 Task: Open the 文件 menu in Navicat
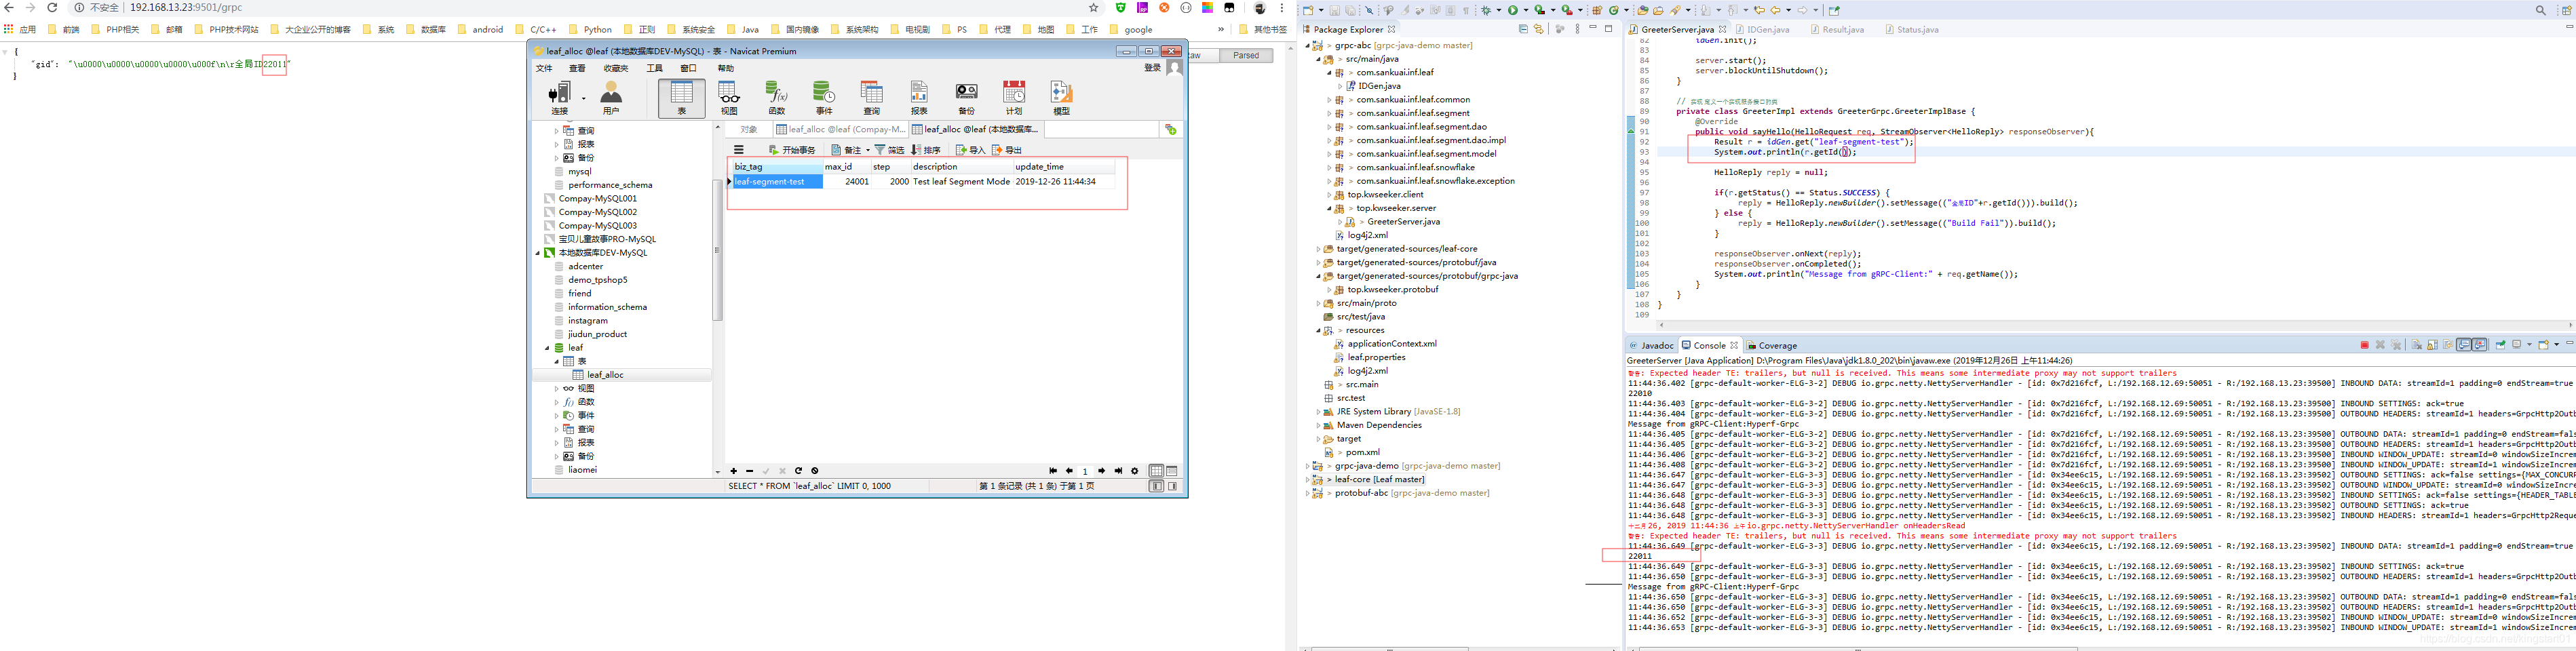(544, 69)
